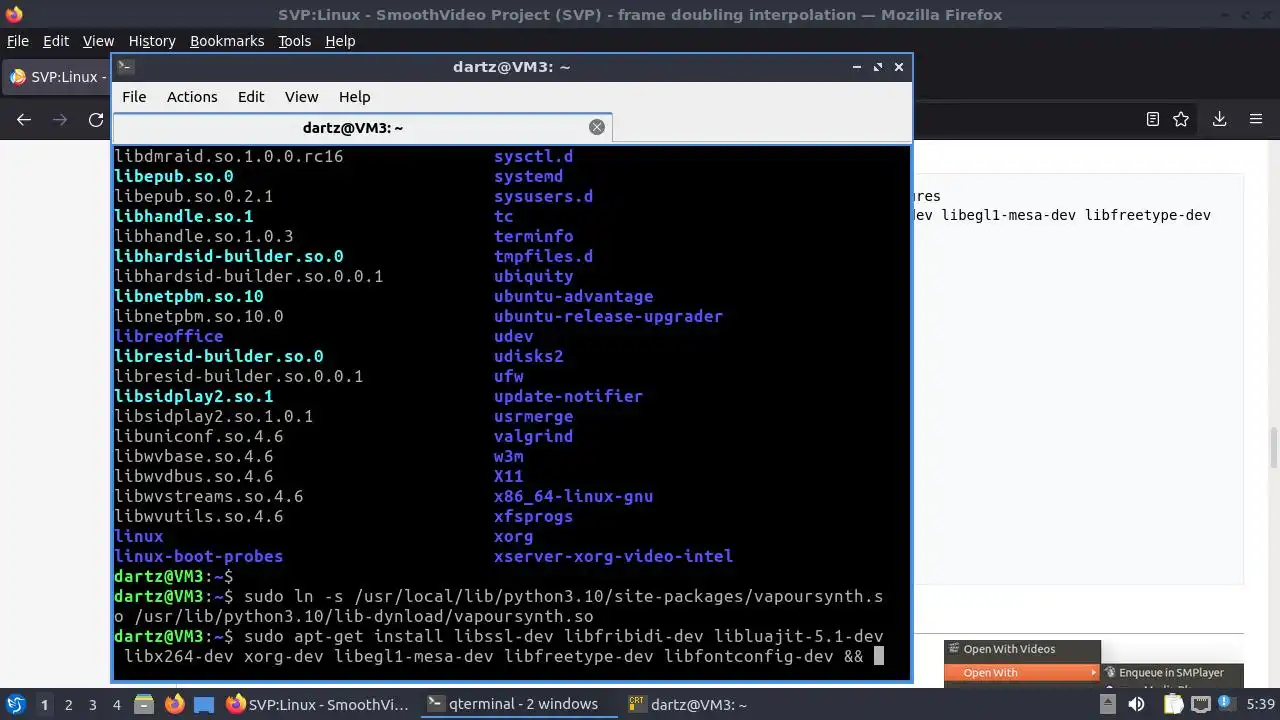
Task: Open the Edit menu in Firefox
Action: point(56,41)
